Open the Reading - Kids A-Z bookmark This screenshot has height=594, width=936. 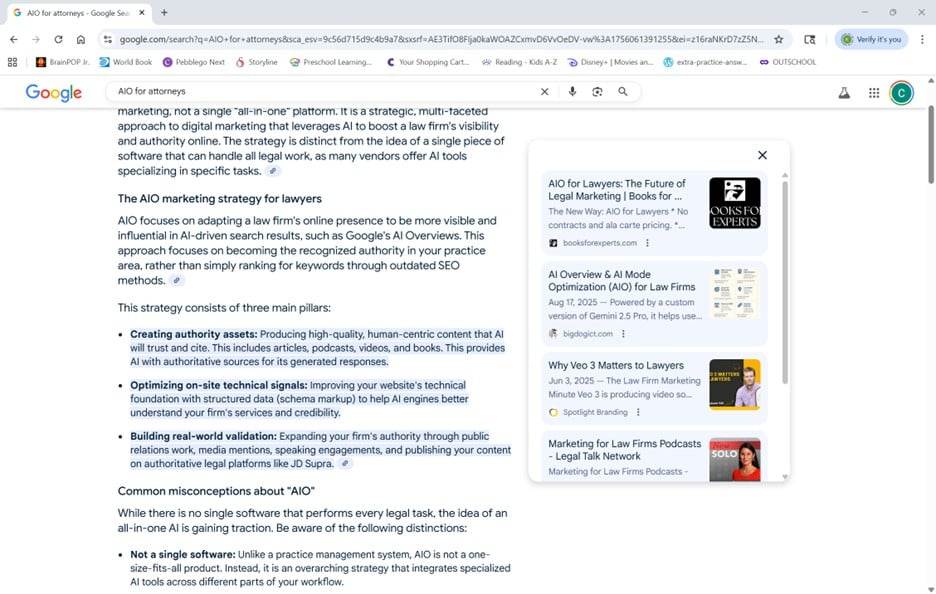519,62
